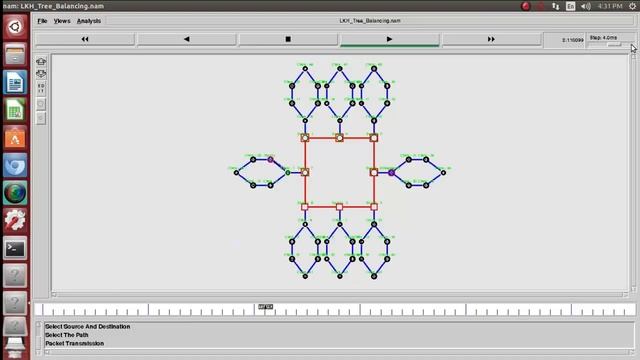The height and width of the screenshot is (360, 640).
Task: Stop the animation playback
Action: tap(288, 39)
